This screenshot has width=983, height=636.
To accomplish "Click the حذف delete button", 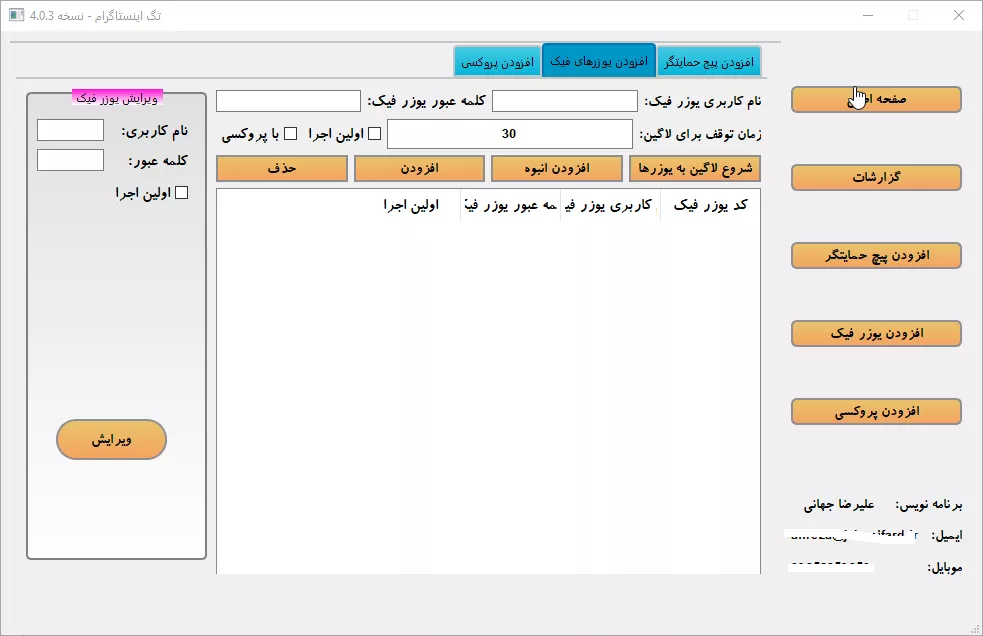I will pyautogui.click(x=281, y=169).
